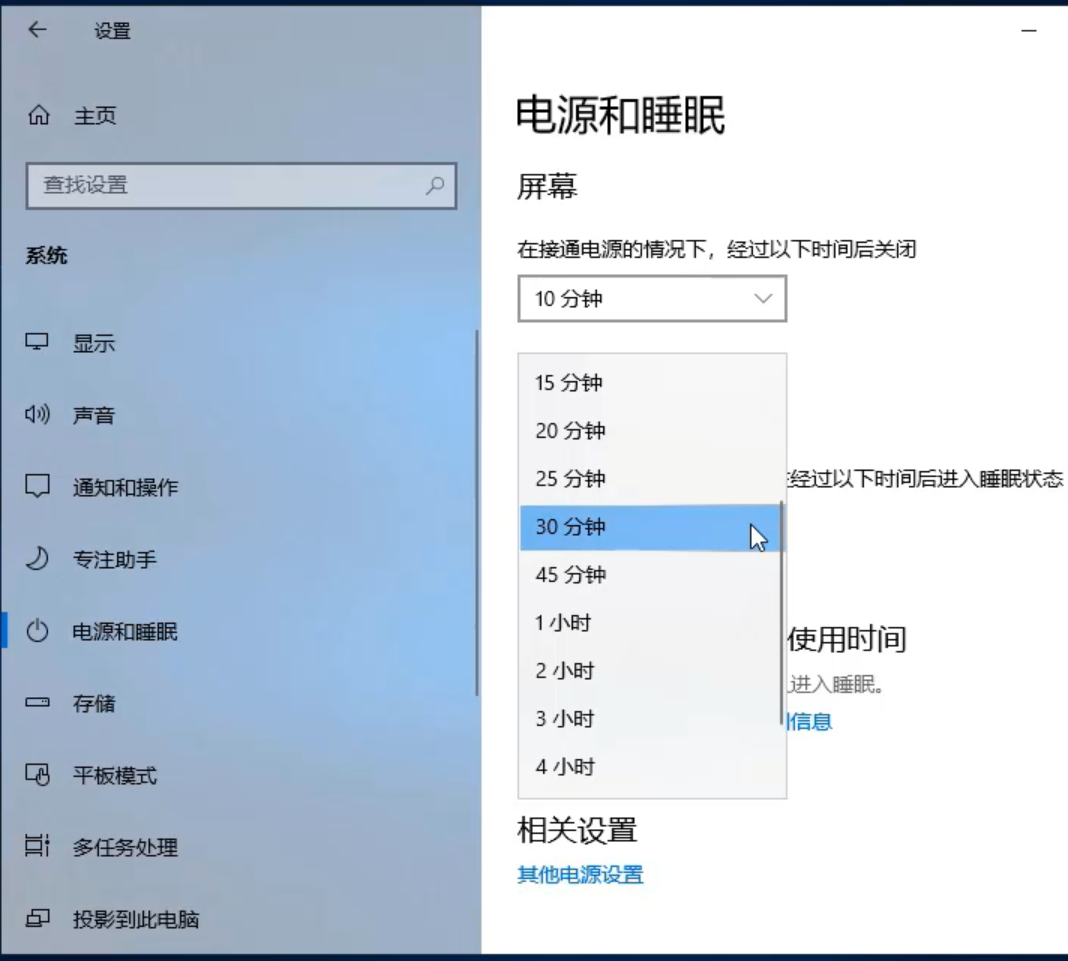The height and width of the screenshot is (961, 1068).
Task: Click the 电源和睡眠 power icon
Action: 37,631
